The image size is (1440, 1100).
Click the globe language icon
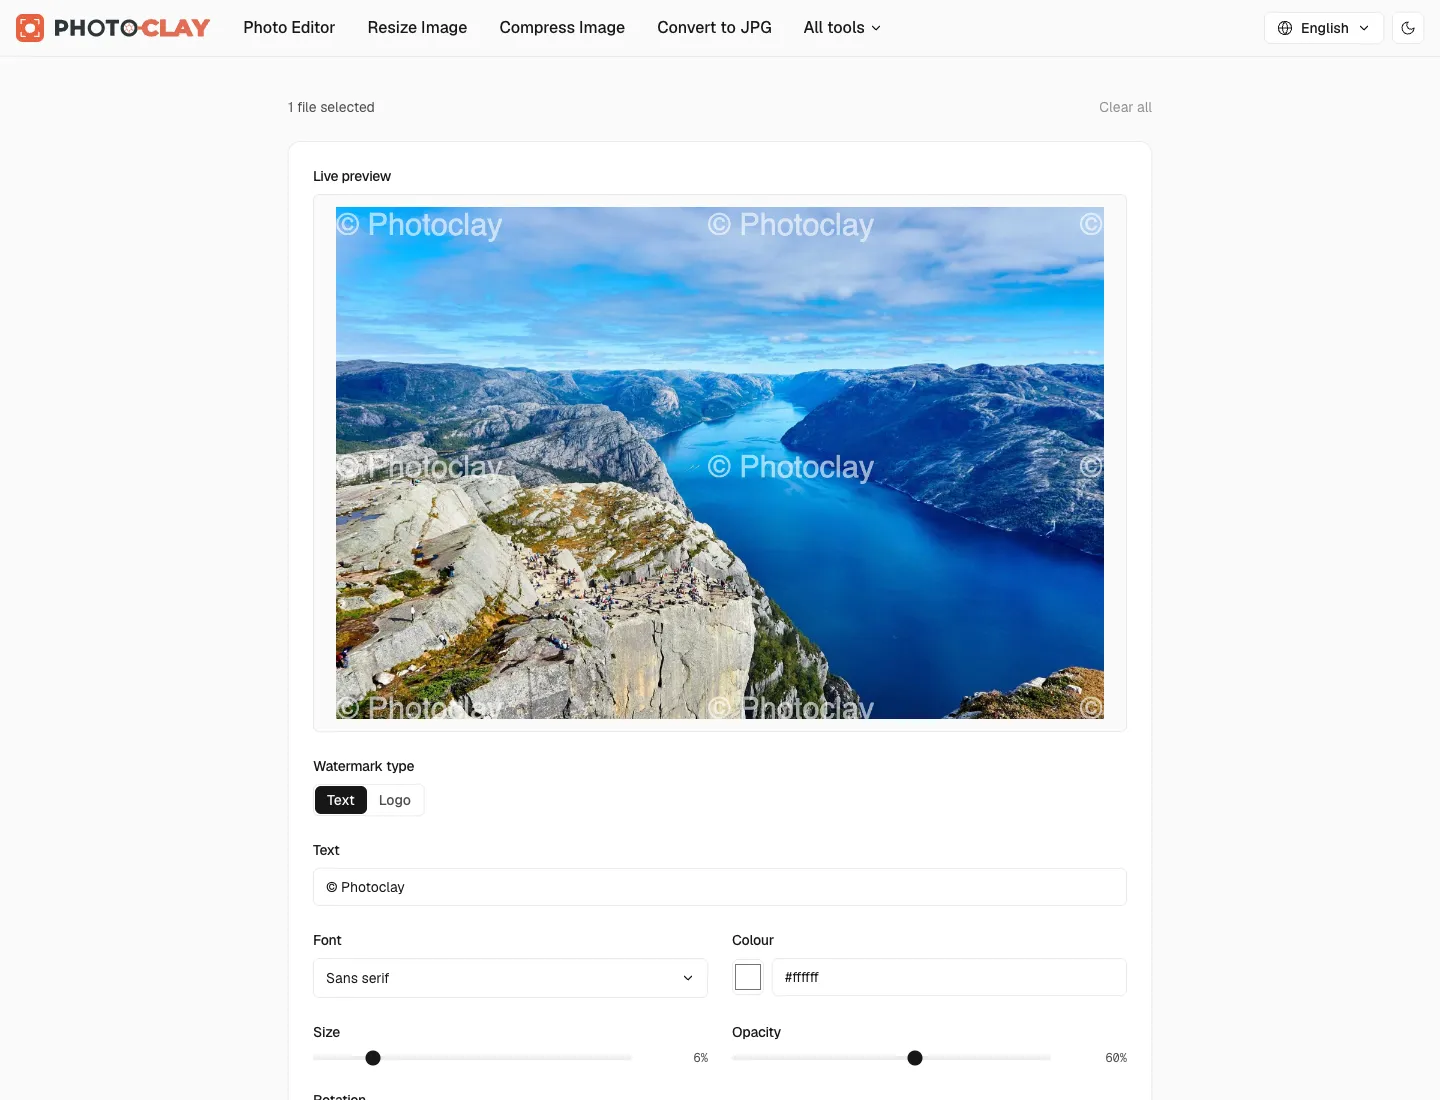(1285, 28)
